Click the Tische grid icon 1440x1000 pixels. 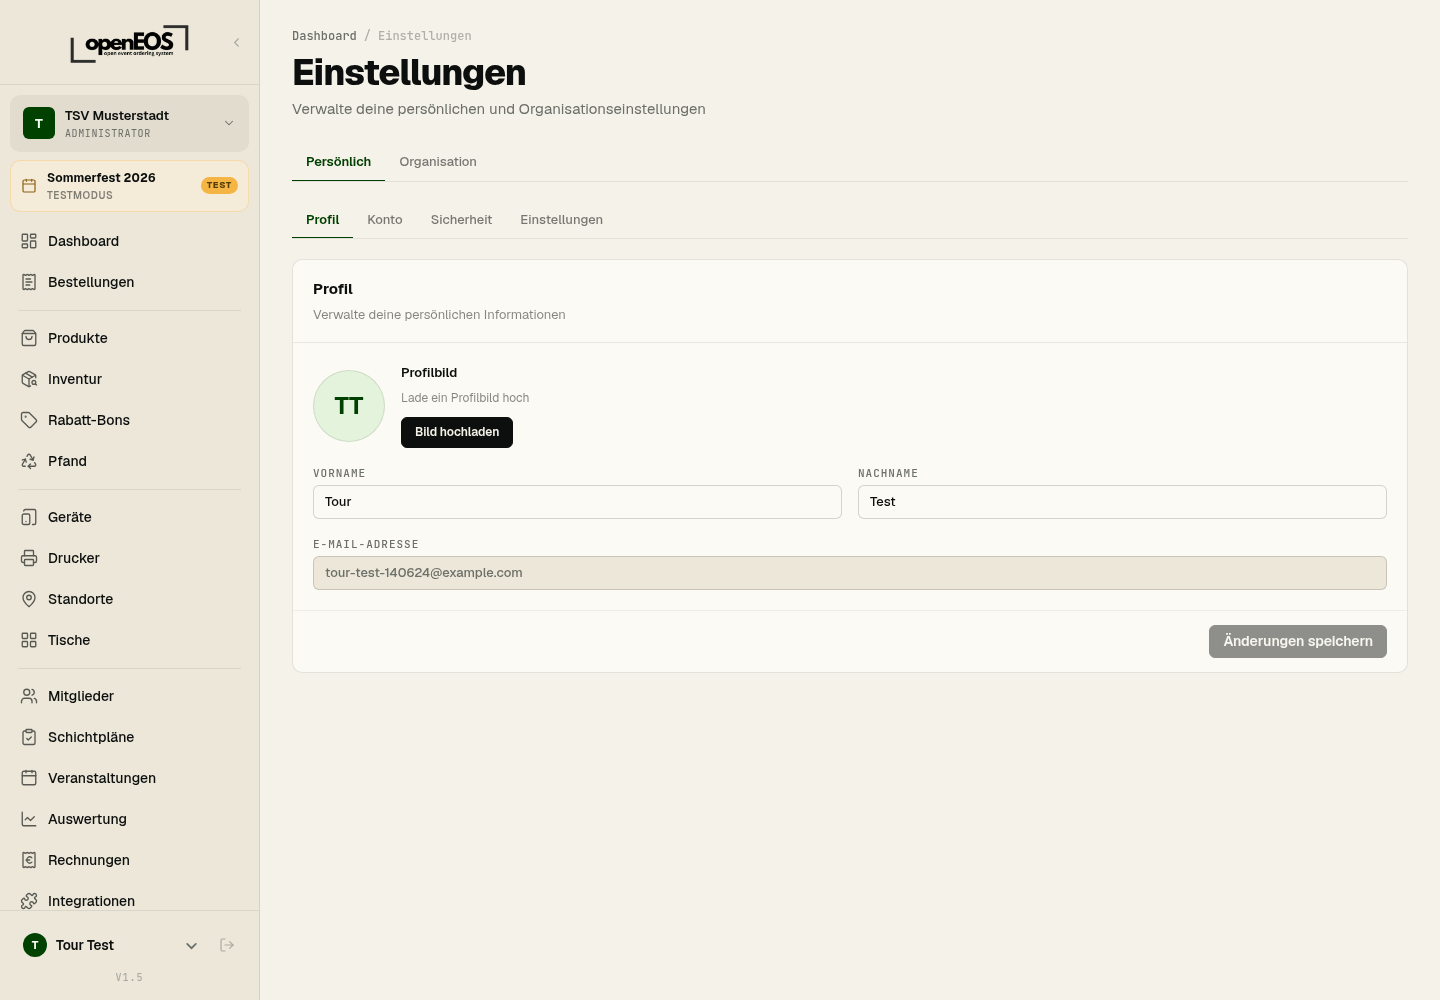(29, 640)
